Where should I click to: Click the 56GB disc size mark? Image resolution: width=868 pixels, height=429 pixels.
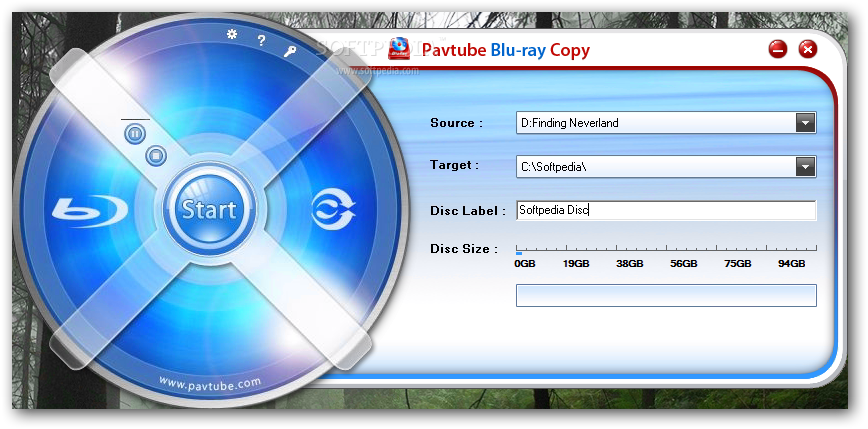pos(683,264)
